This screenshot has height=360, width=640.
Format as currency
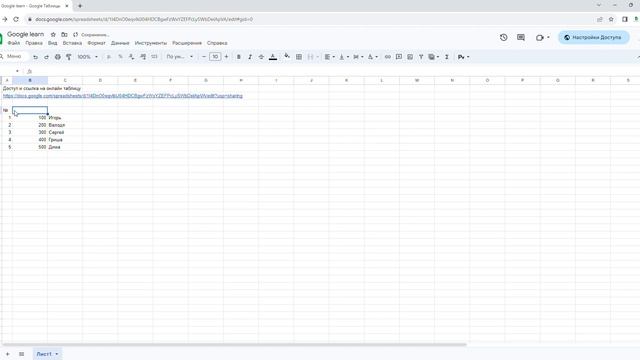click(x=109, y=57)
